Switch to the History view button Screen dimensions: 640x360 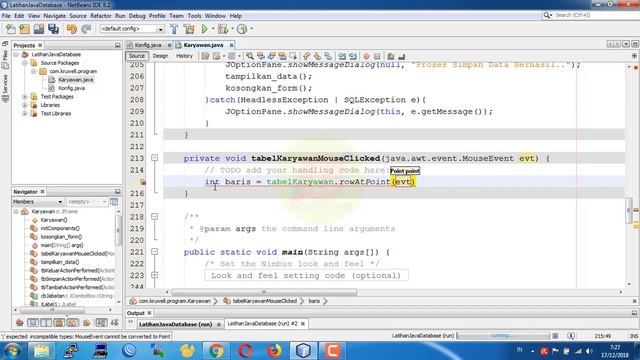(184, 56)
